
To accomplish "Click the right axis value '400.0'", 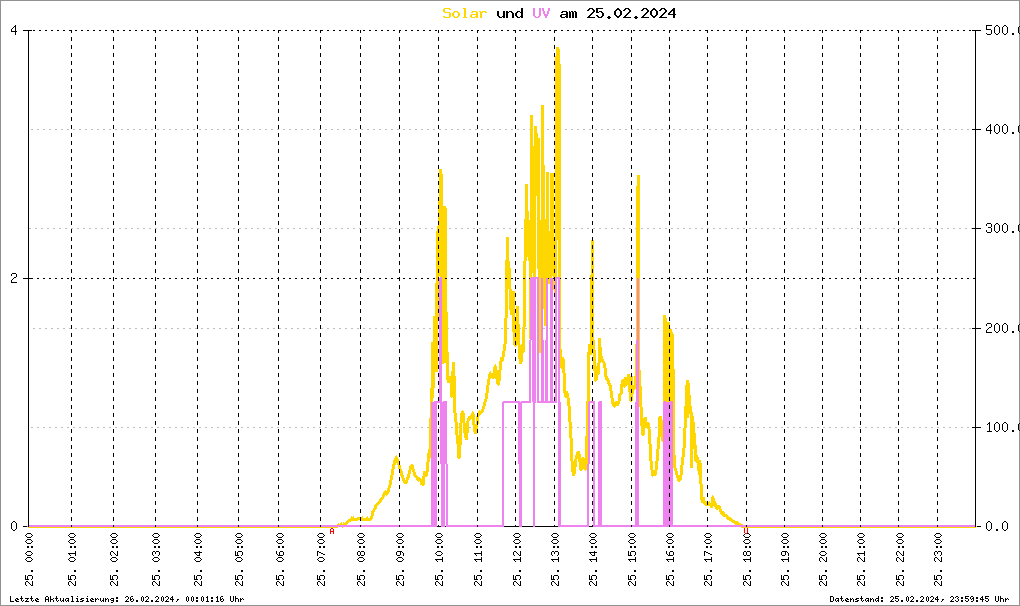I will pyautogui.click(x=1002, y=129).
